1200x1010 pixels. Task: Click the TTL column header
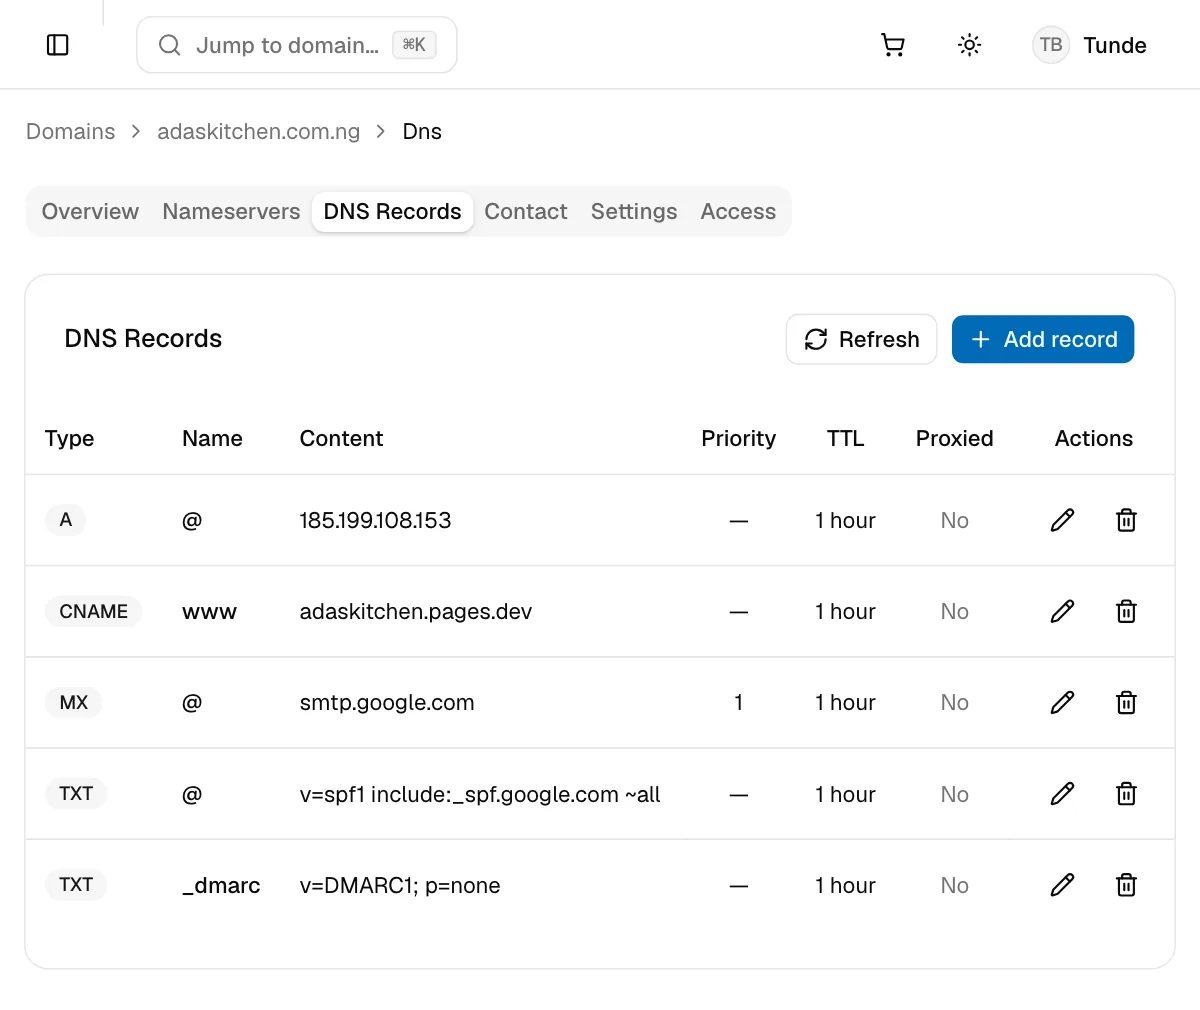coord(845,438)
